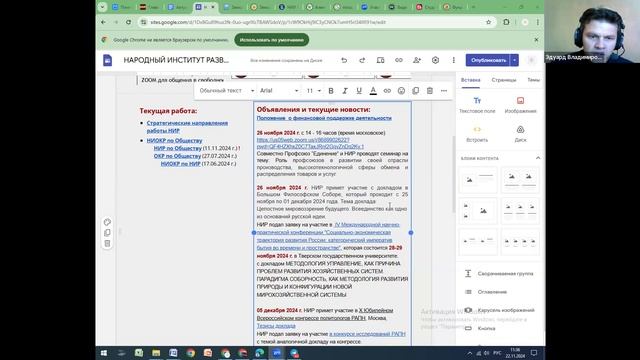Open the financial support regulation link
640x360 pixels.
(x=324, y=118)
